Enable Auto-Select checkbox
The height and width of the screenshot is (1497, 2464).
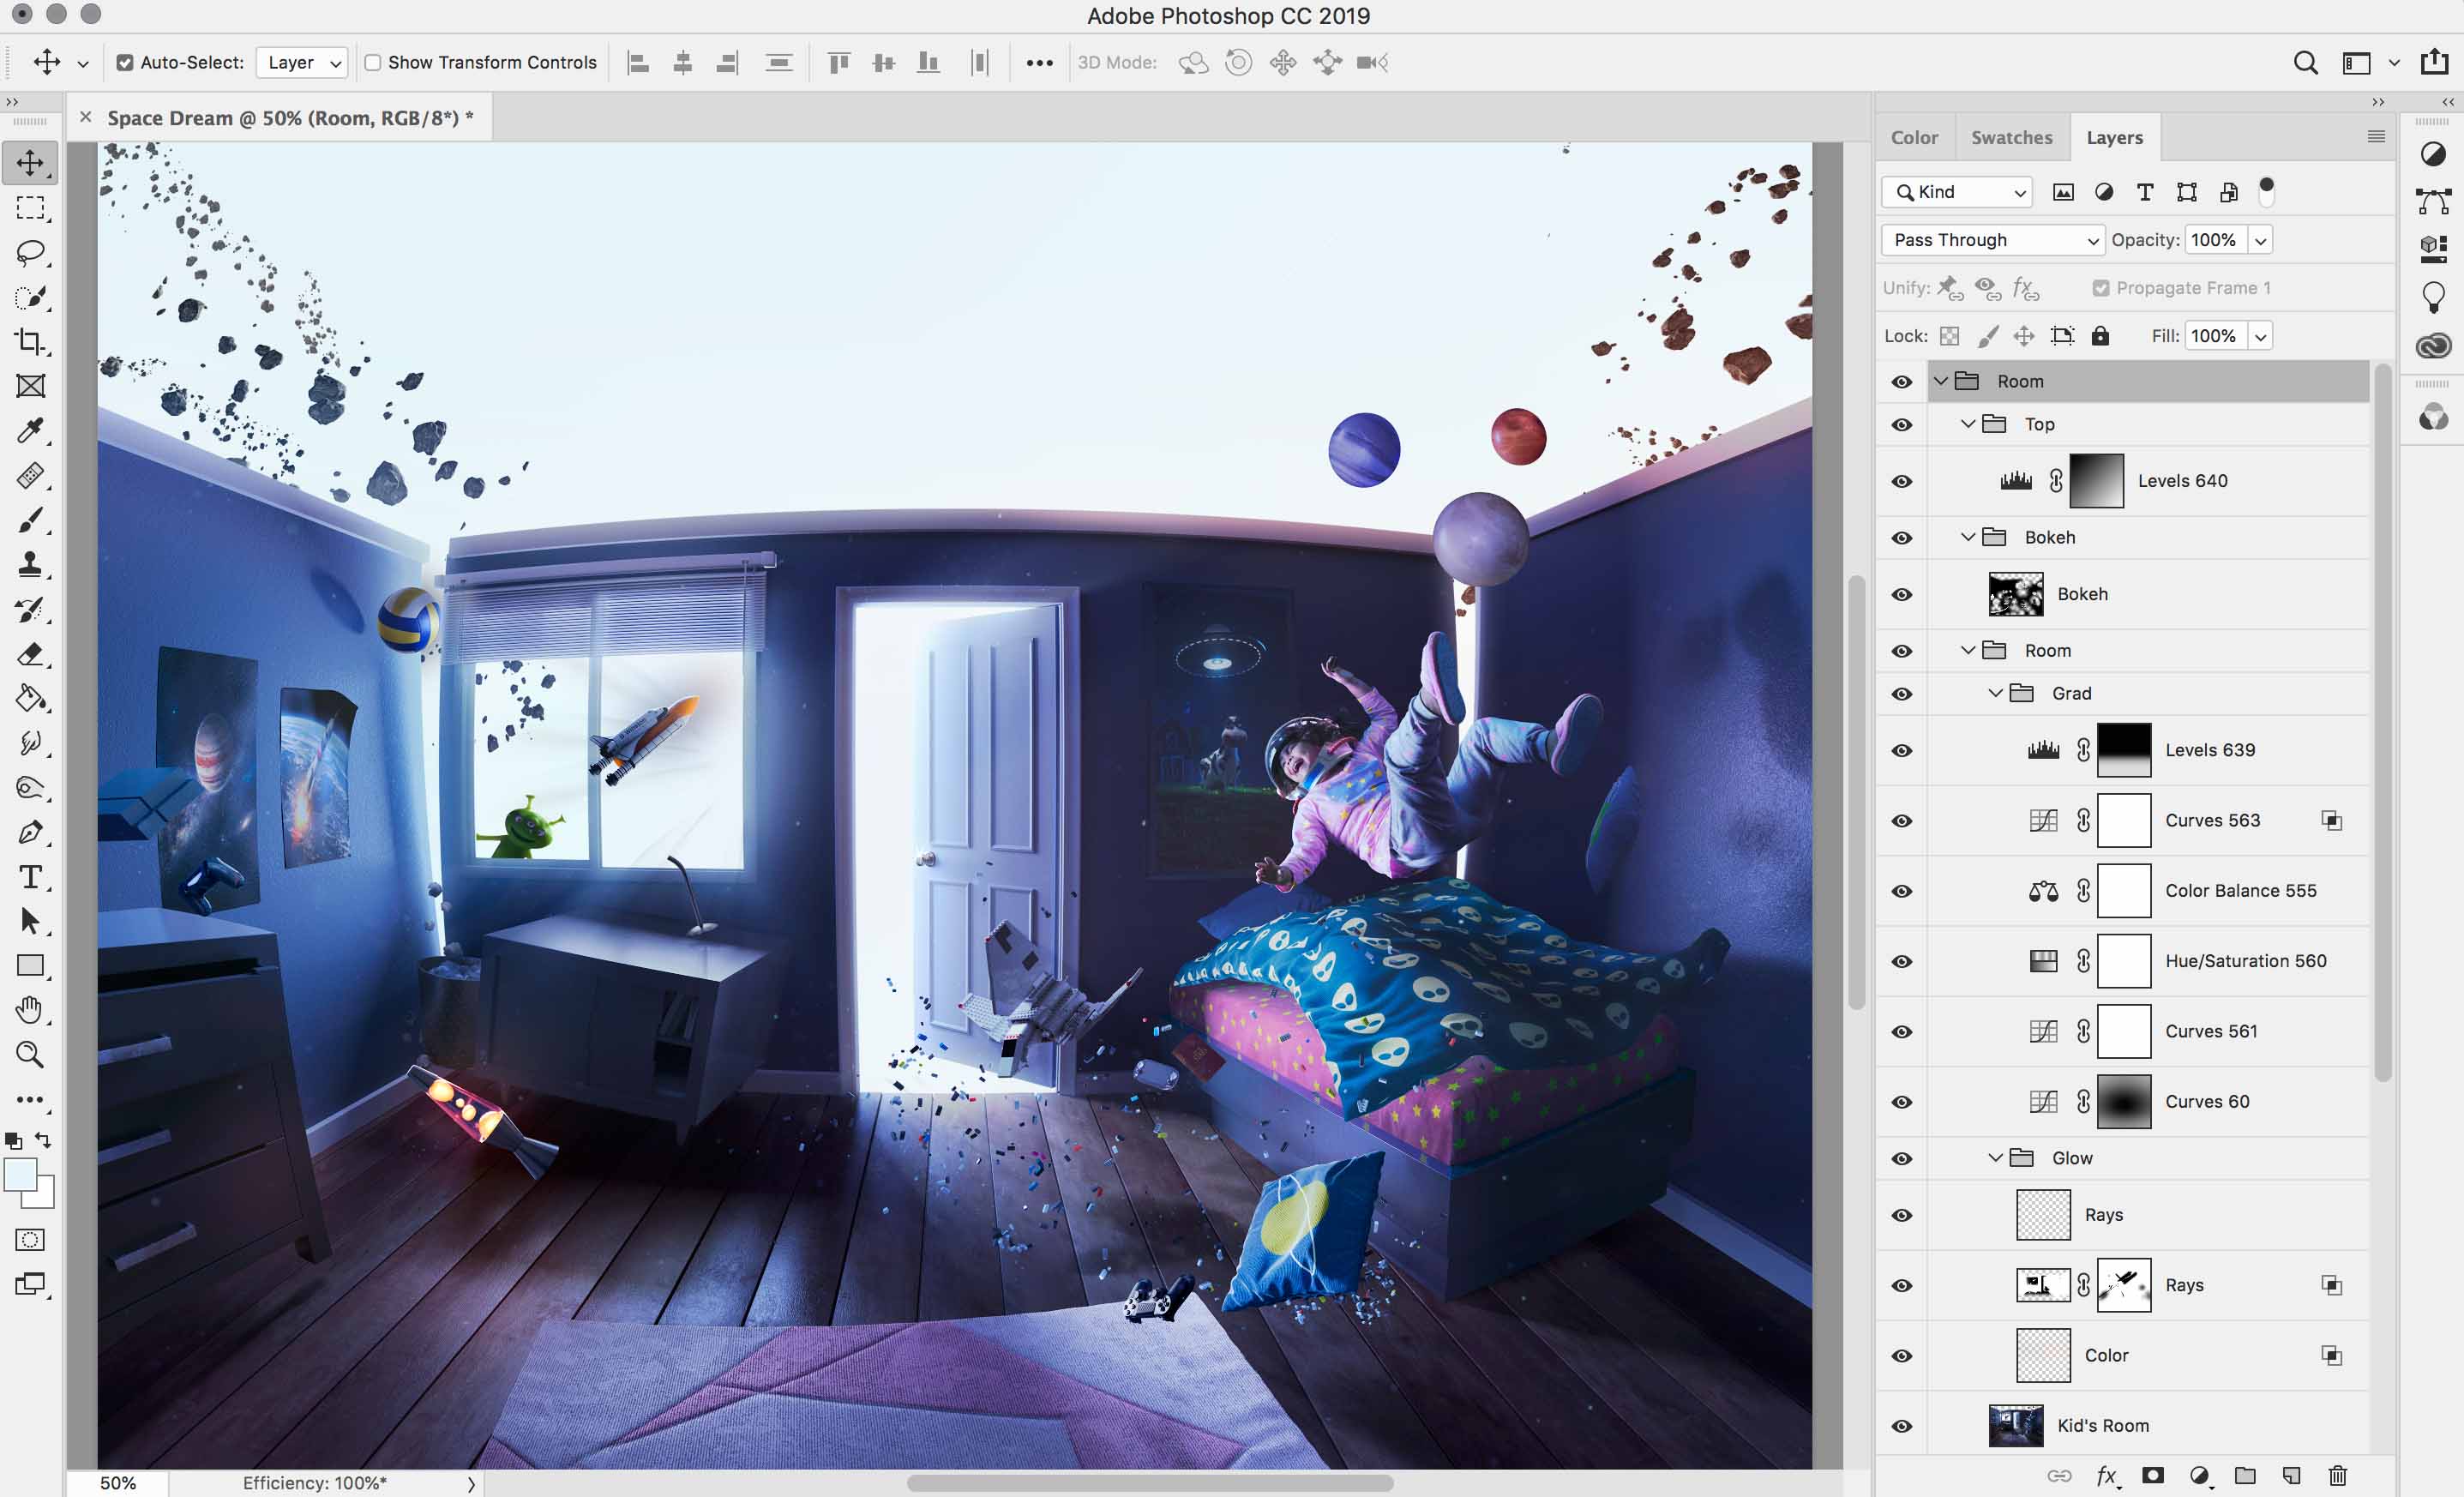(123, 62)
